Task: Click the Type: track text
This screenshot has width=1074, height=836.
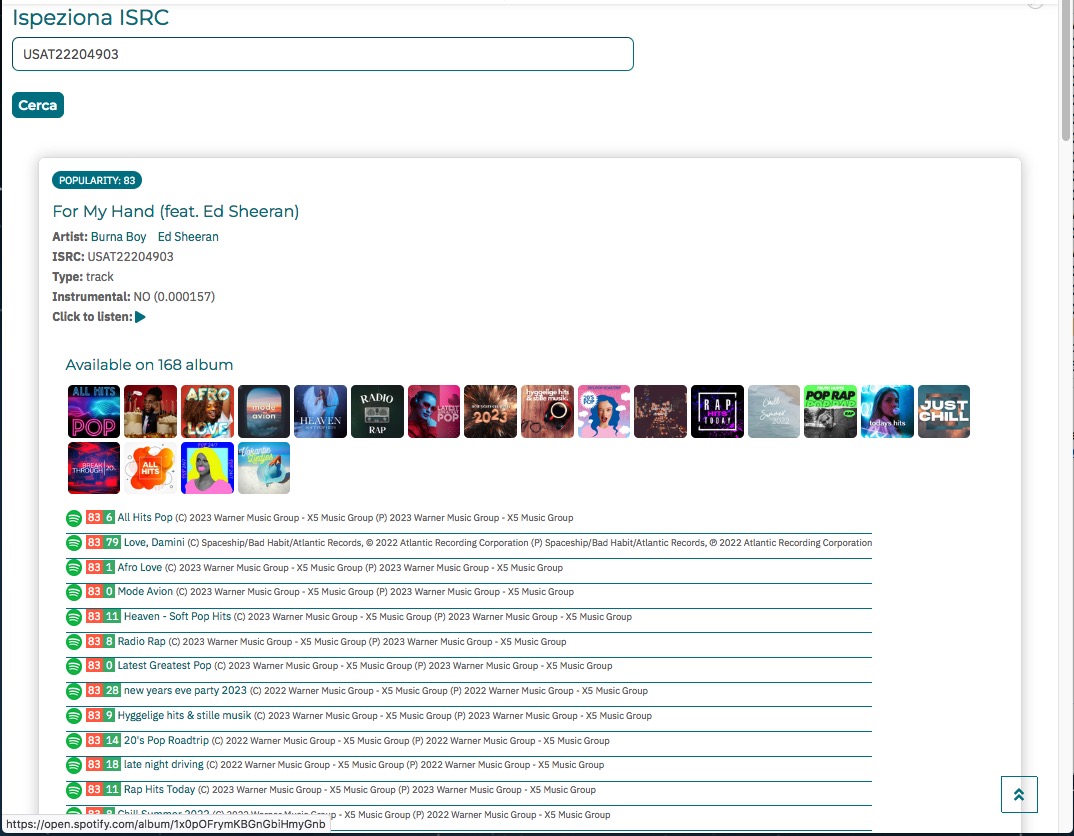Action: [x=83, y=277]
